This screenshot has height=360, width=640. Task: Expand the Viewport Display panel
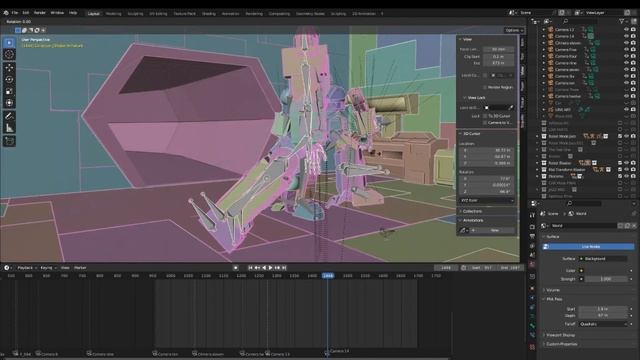[x=560, y=335]
